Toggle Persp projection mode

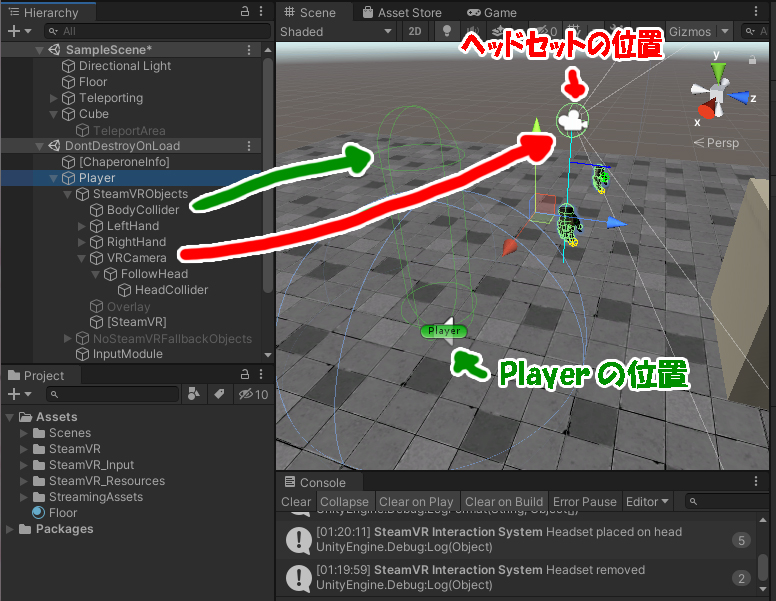pos(717,143)
